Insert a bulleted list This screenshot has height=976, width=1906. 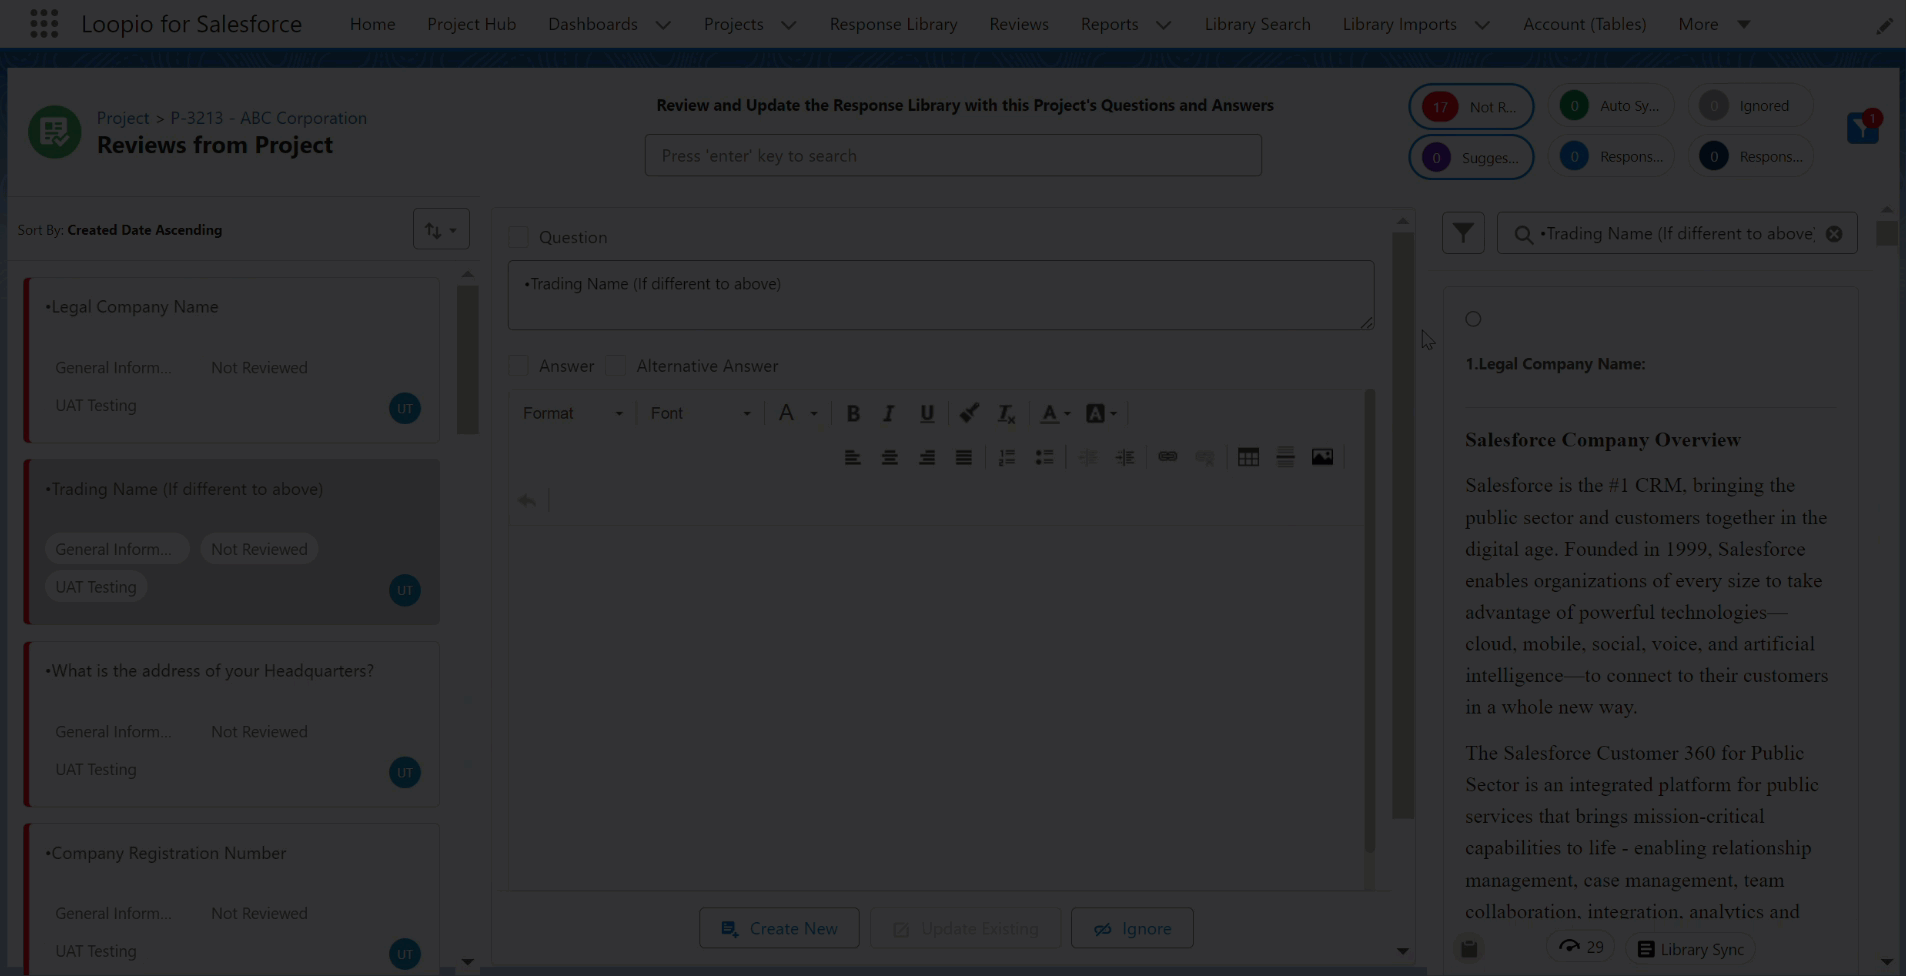(x=1044, y=457)
